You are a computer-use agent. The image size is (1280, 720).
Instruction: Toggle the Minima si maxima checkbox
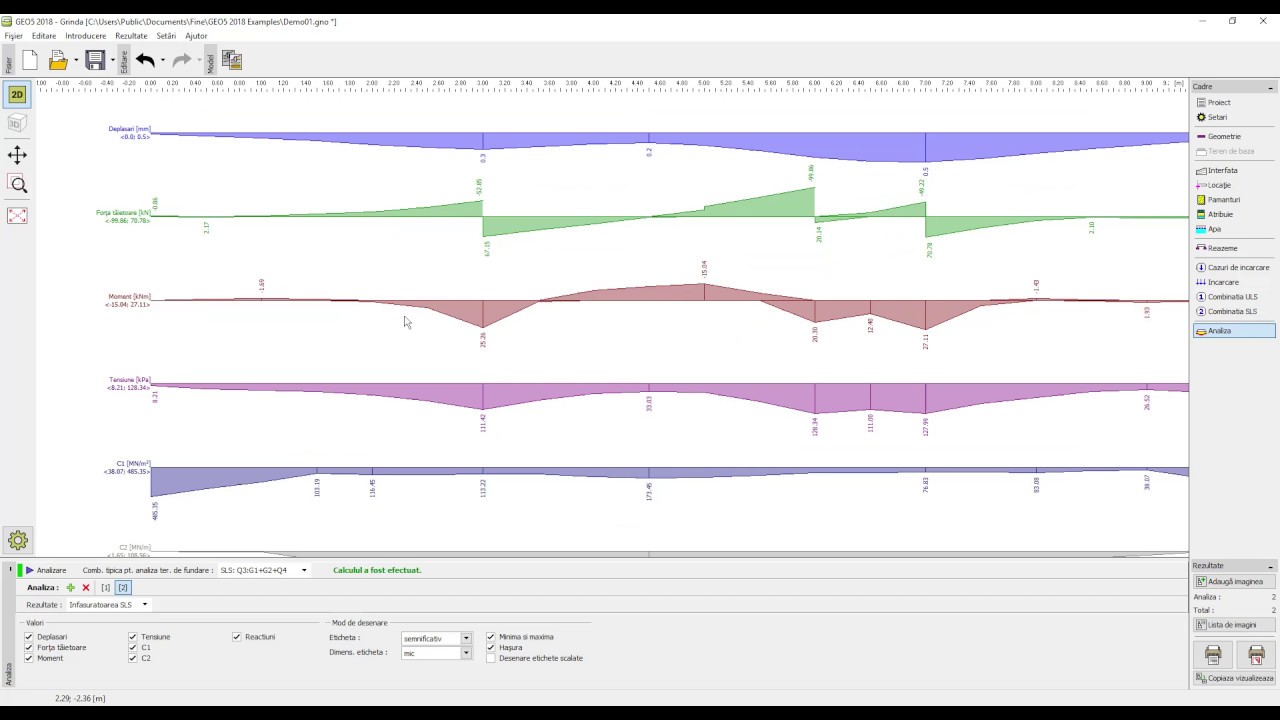491,637
